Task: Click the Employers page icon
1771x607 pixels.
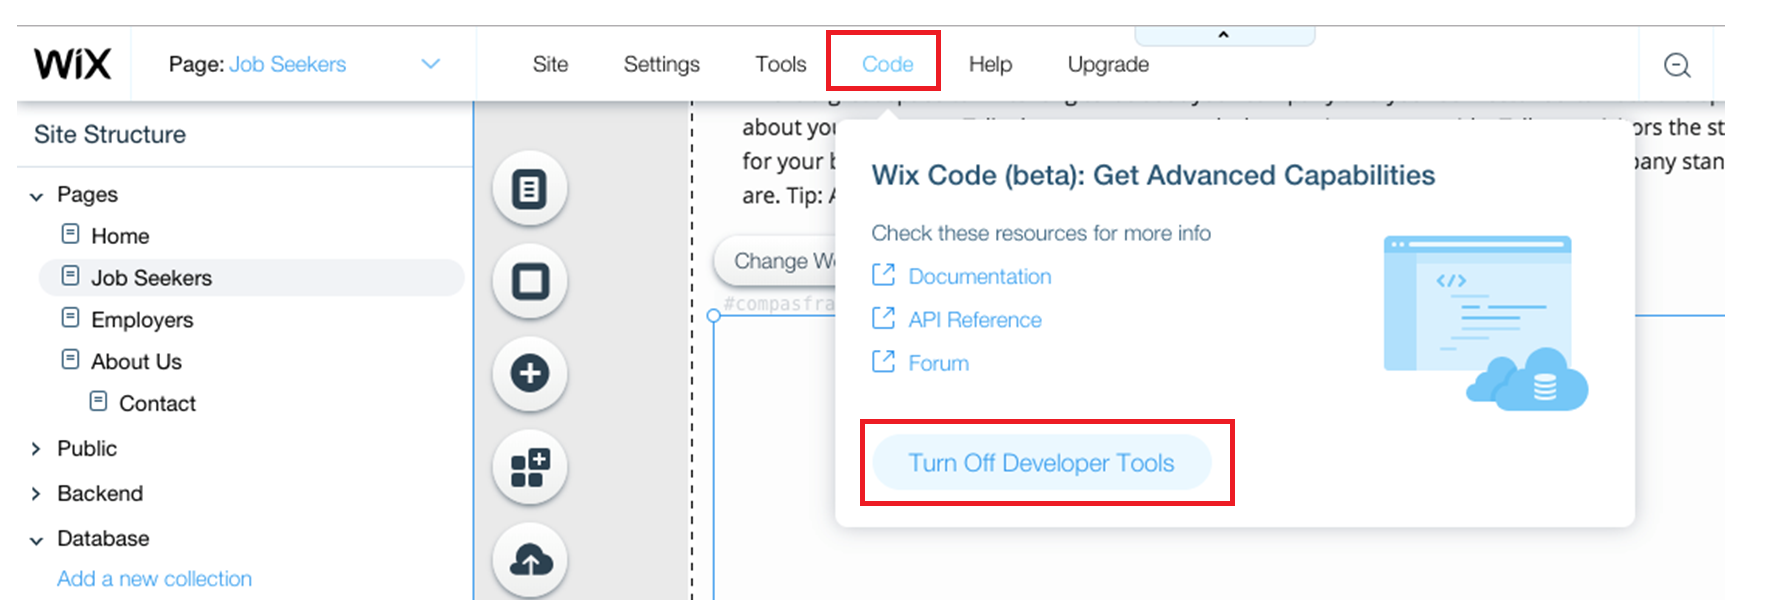Action: [x=70, y=318]
